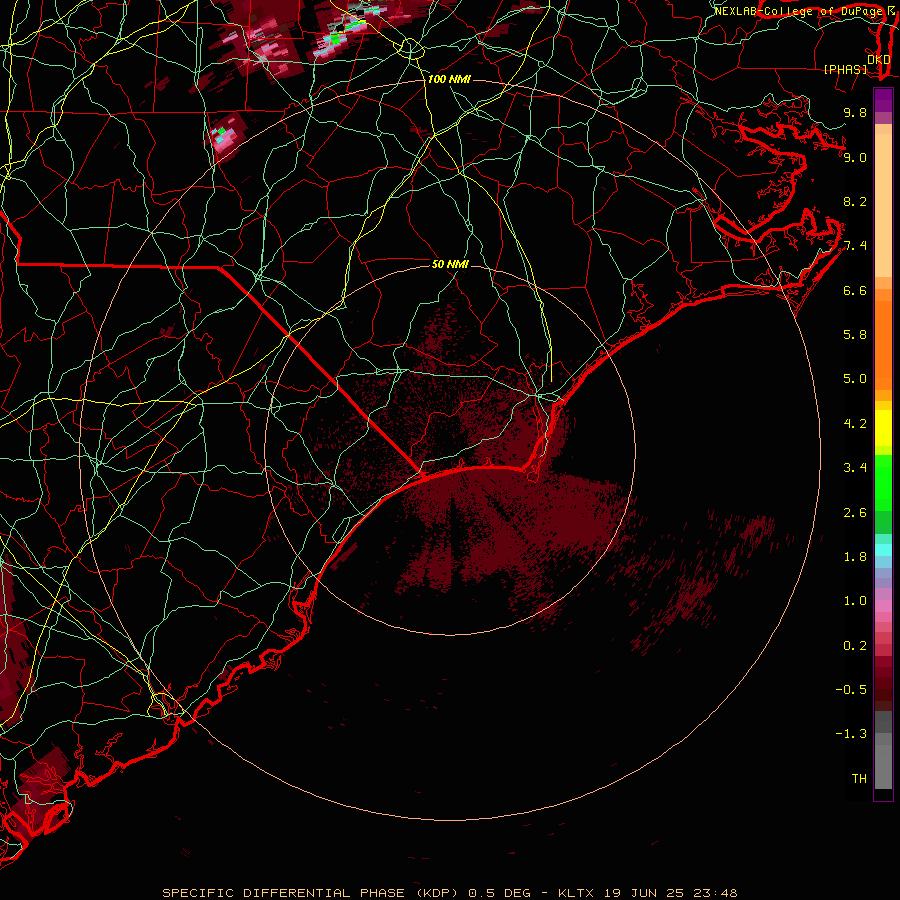Click the -0.5 scale value

[851, 690]
